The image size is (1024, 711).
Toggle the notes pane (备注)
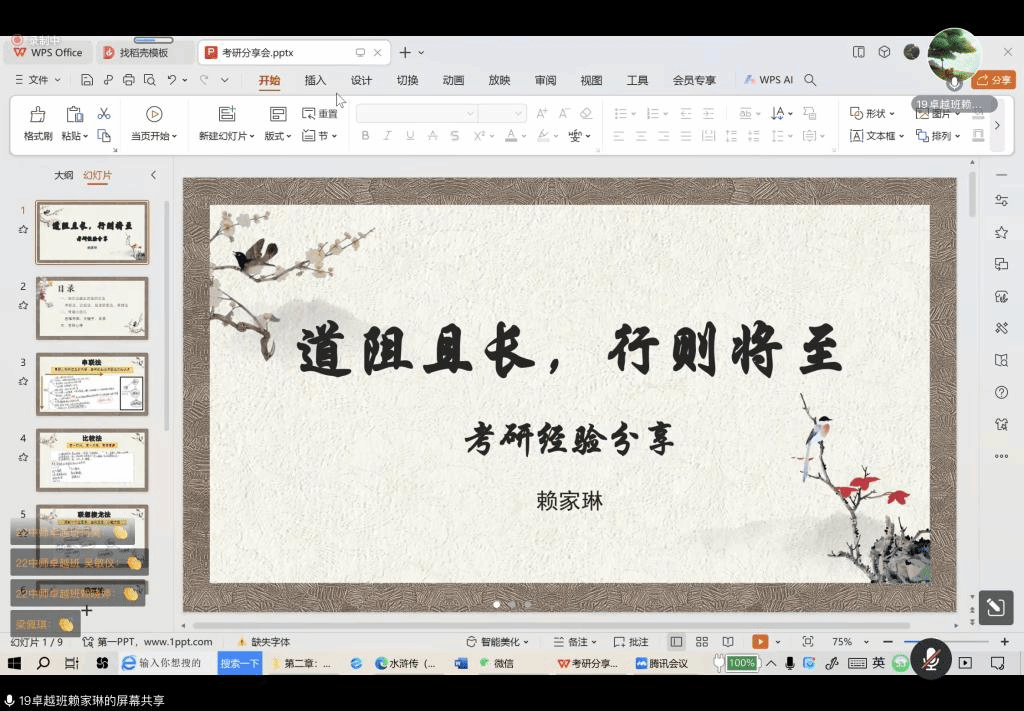coord(575,642)
